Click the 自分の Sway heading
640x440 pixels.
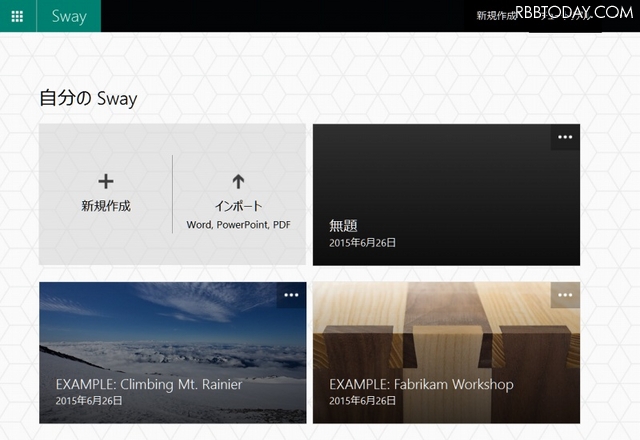[x=88, y=98]
